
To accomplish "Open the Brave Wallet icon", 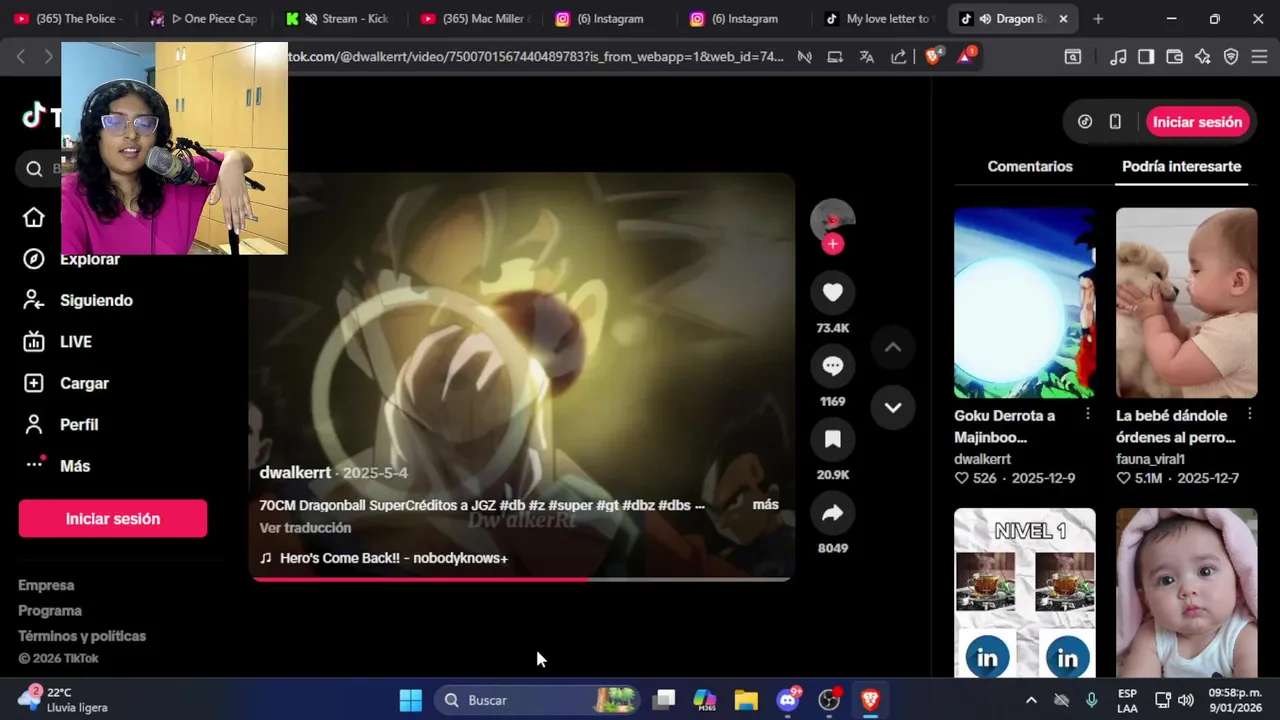I will tap(1175, 57).
